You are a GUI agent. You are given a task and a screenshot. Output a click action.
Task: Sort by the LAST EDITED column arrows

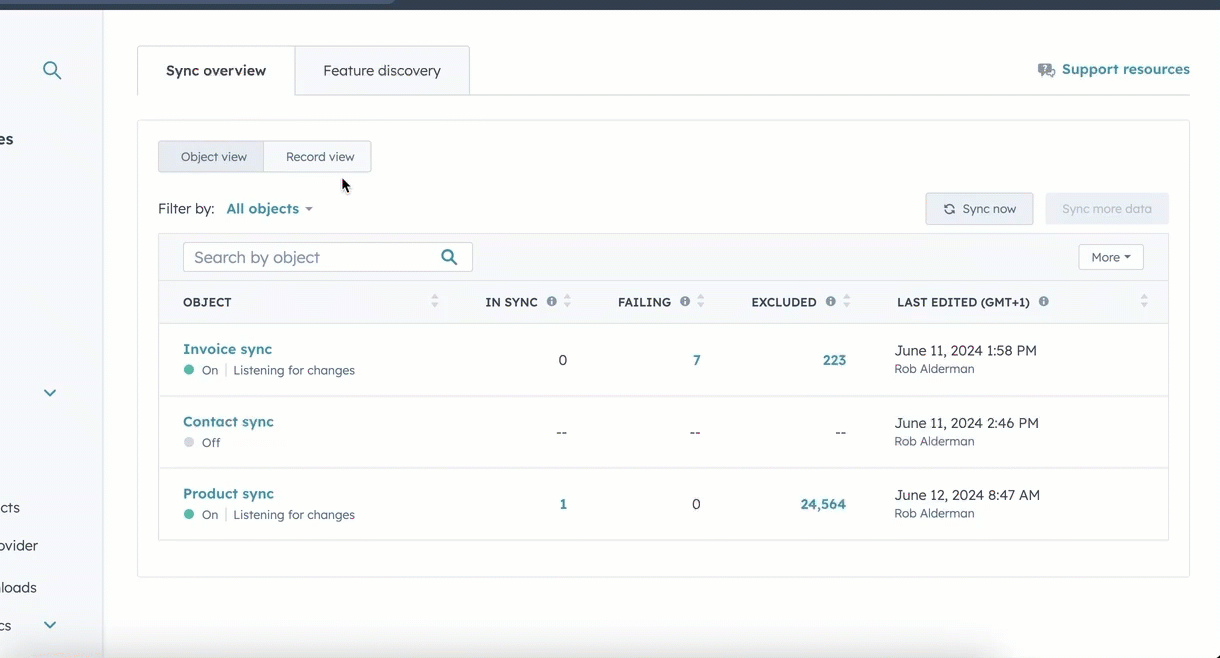click(x=1144, y=301)
